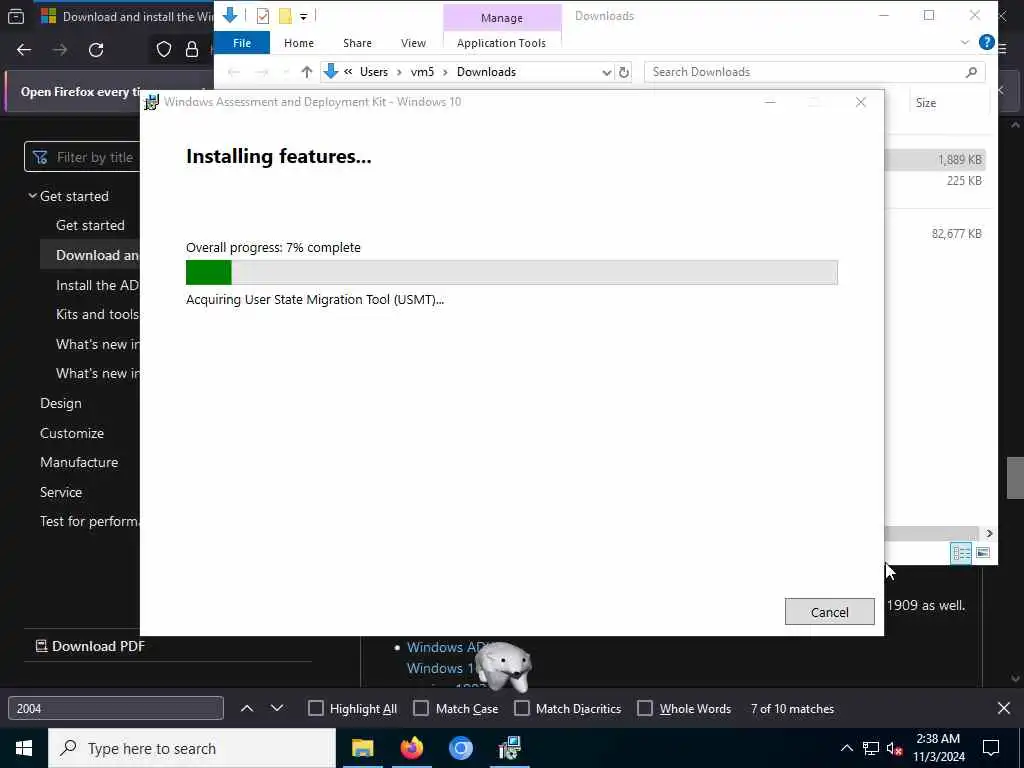The image size is (1024, 768).
Task: Open Get started sub-item in sidebar
Action: (90, 225)
